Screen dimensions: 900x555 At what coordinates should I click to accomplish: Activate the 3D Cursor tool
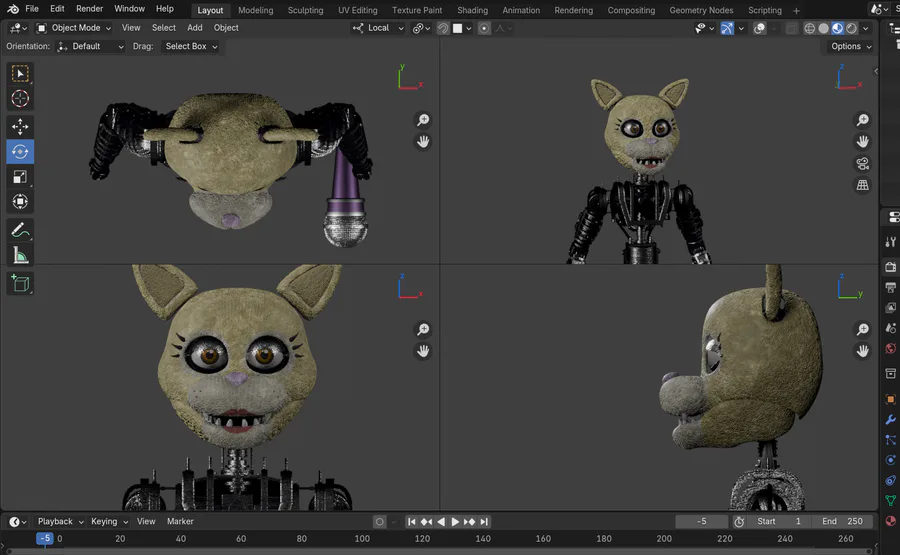click(20, 99)
